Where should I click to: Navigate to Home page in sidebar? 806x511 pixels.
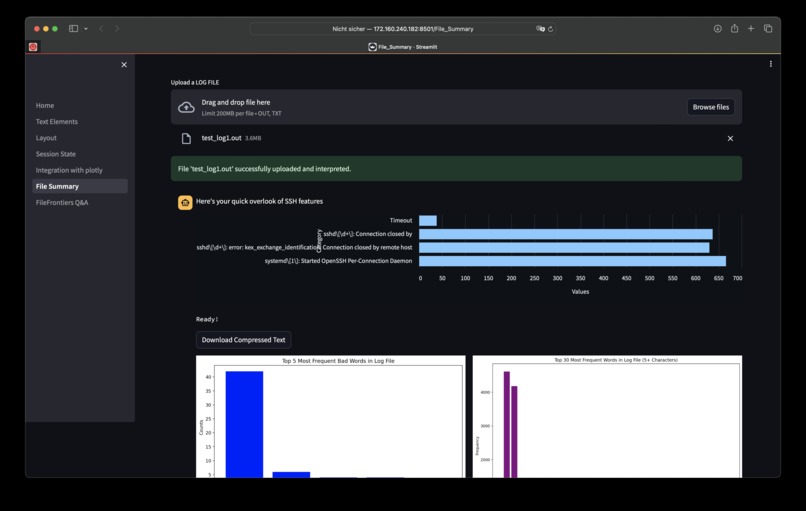click(x=45, y=105)
